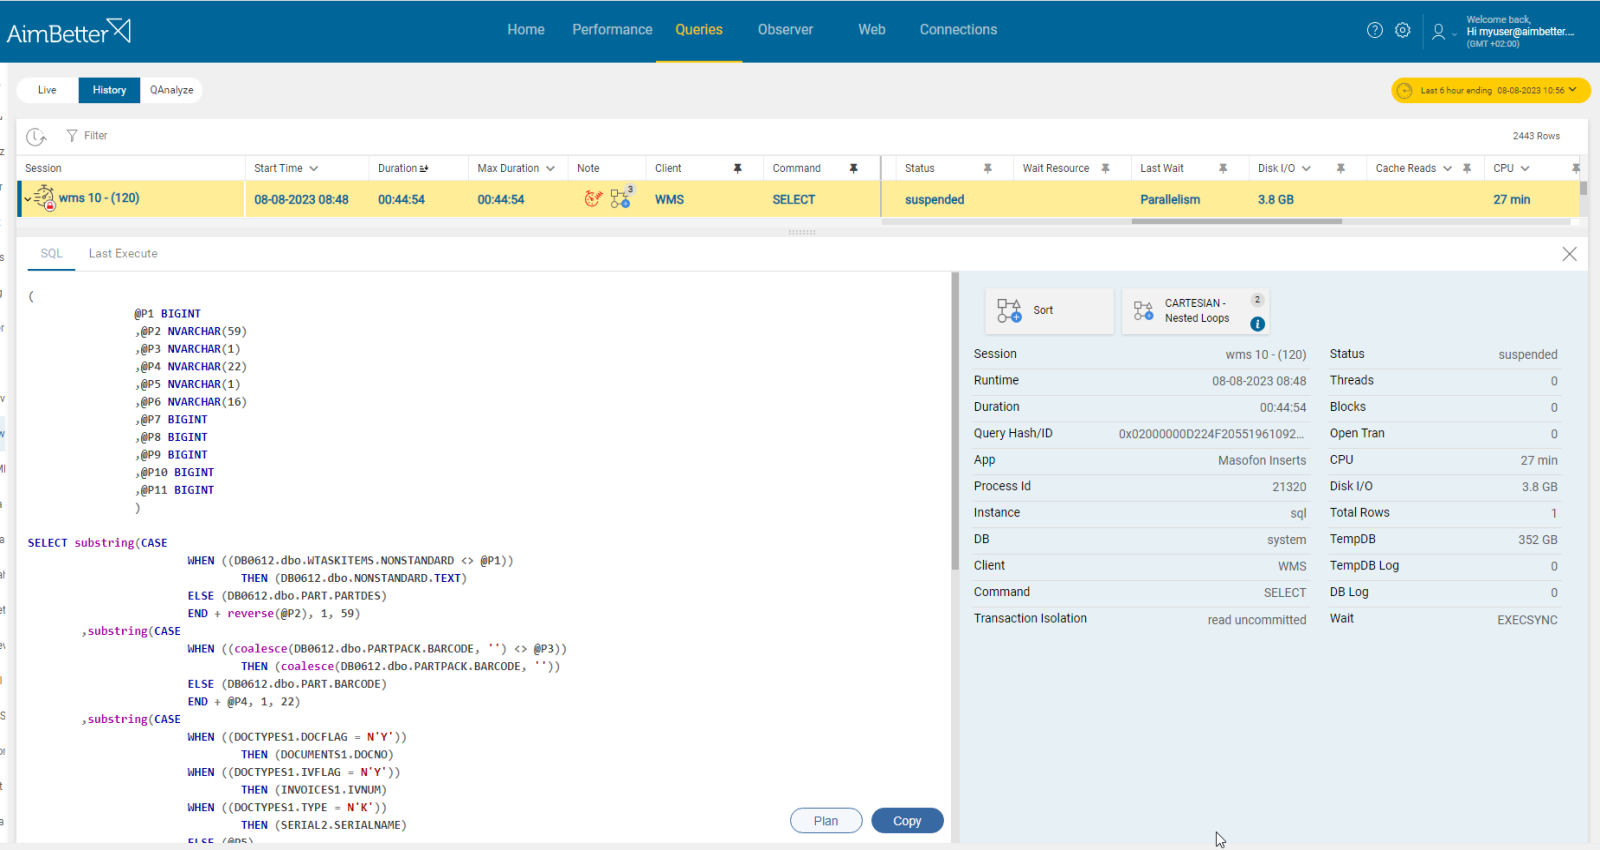Click the refresh history clock icon
This screenshot has width=1600, height=850.
tap(37, 136)
